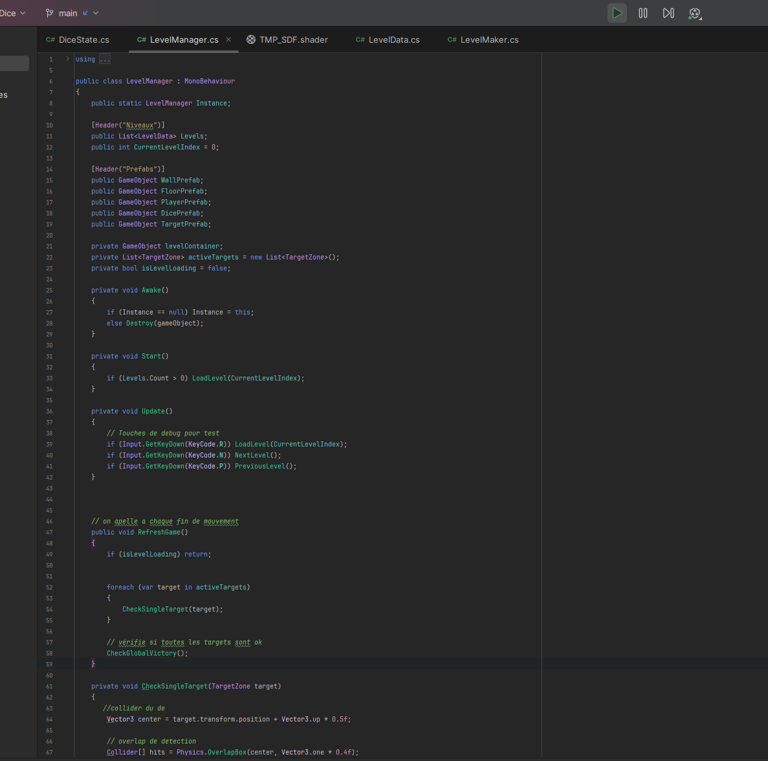Open the Dice project dropdown

(12, 13)
